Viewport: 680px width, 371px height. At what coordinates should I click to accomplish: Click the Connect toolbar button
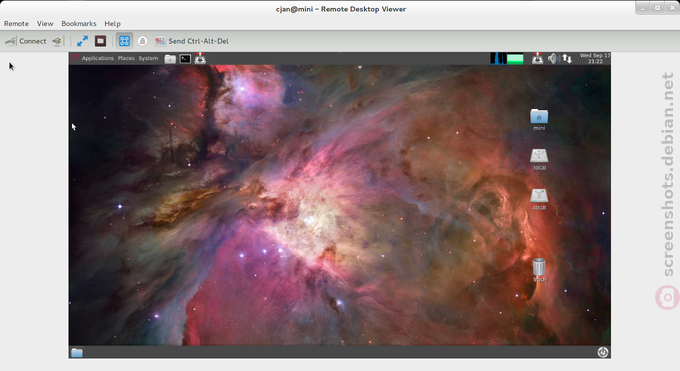pos(26,41)
